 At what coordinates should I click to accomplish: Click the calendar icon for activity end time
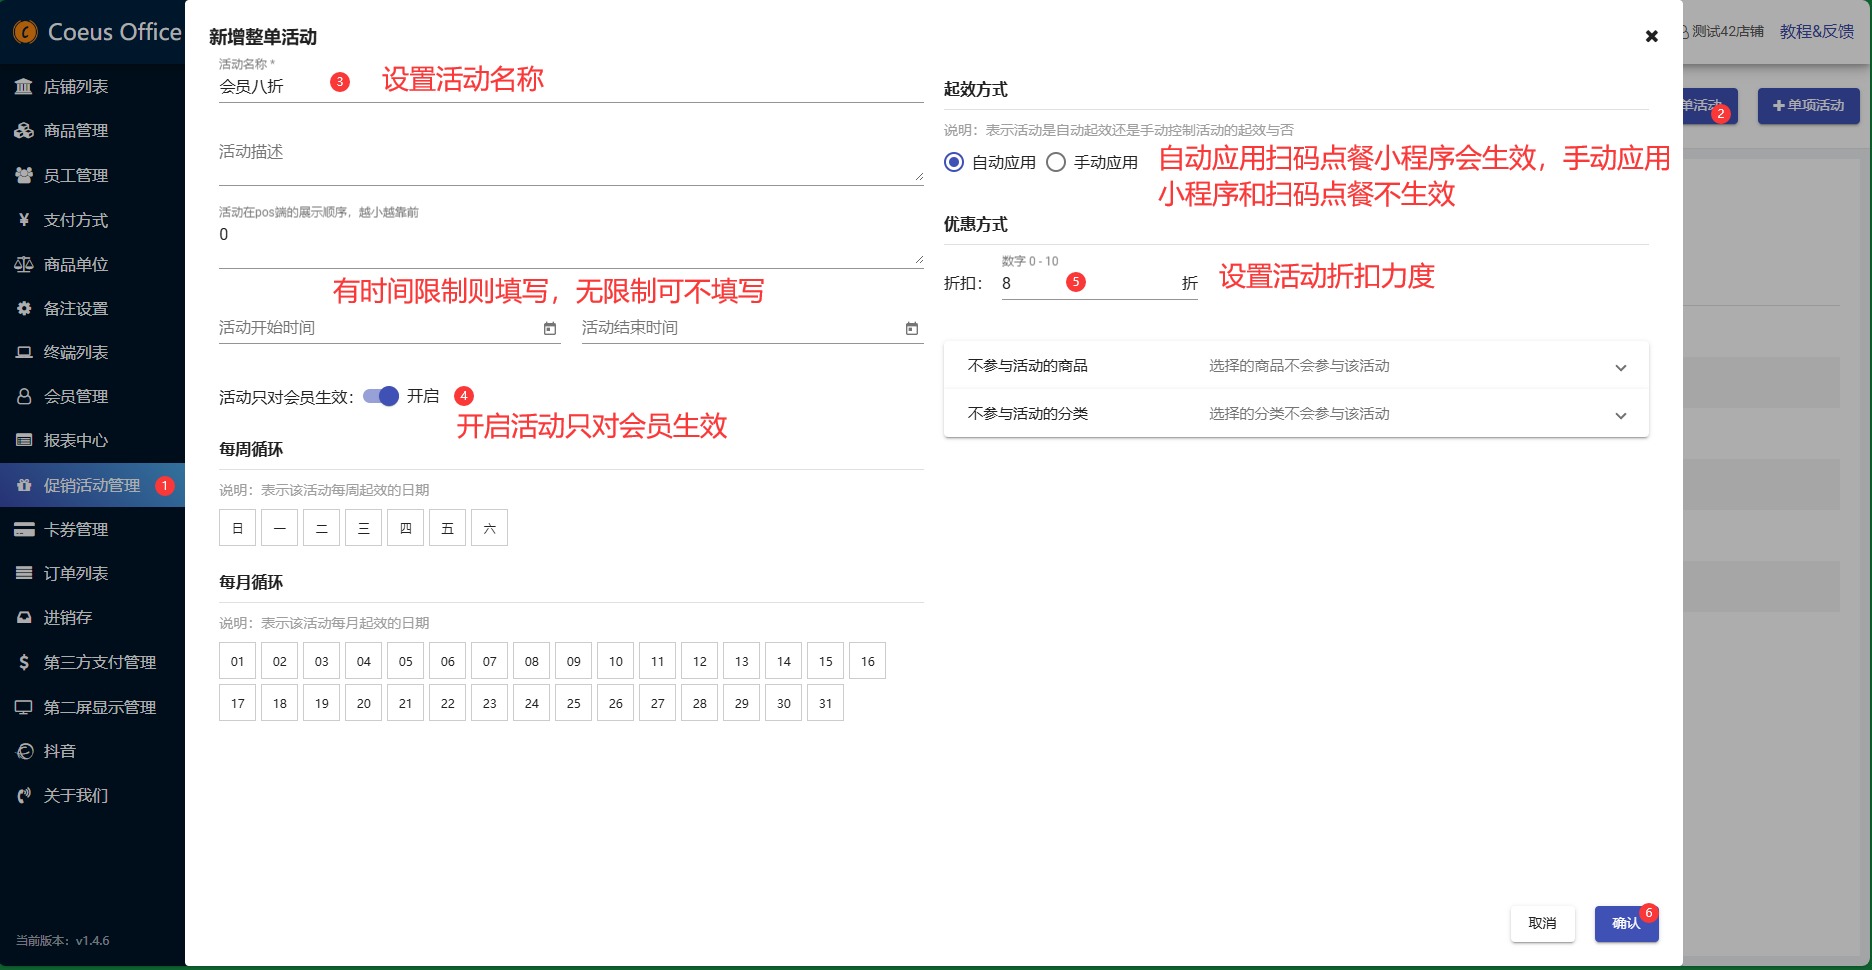(911, 329)
